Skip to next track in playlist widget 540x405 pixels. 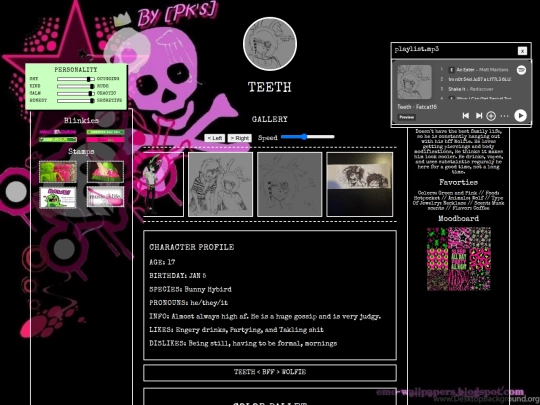coord(479,116)
